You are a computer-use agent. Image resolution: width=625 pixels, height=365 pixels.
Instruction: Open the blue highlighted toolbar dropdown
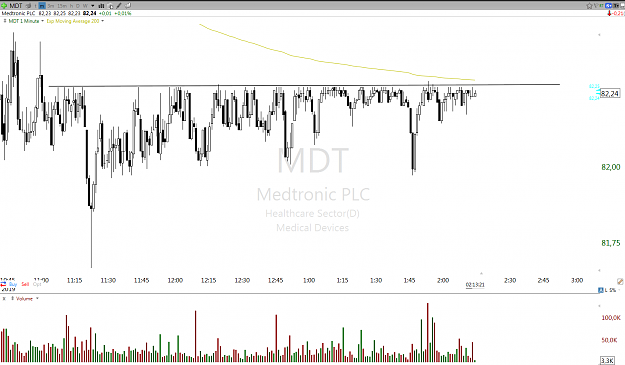(608, 6)
